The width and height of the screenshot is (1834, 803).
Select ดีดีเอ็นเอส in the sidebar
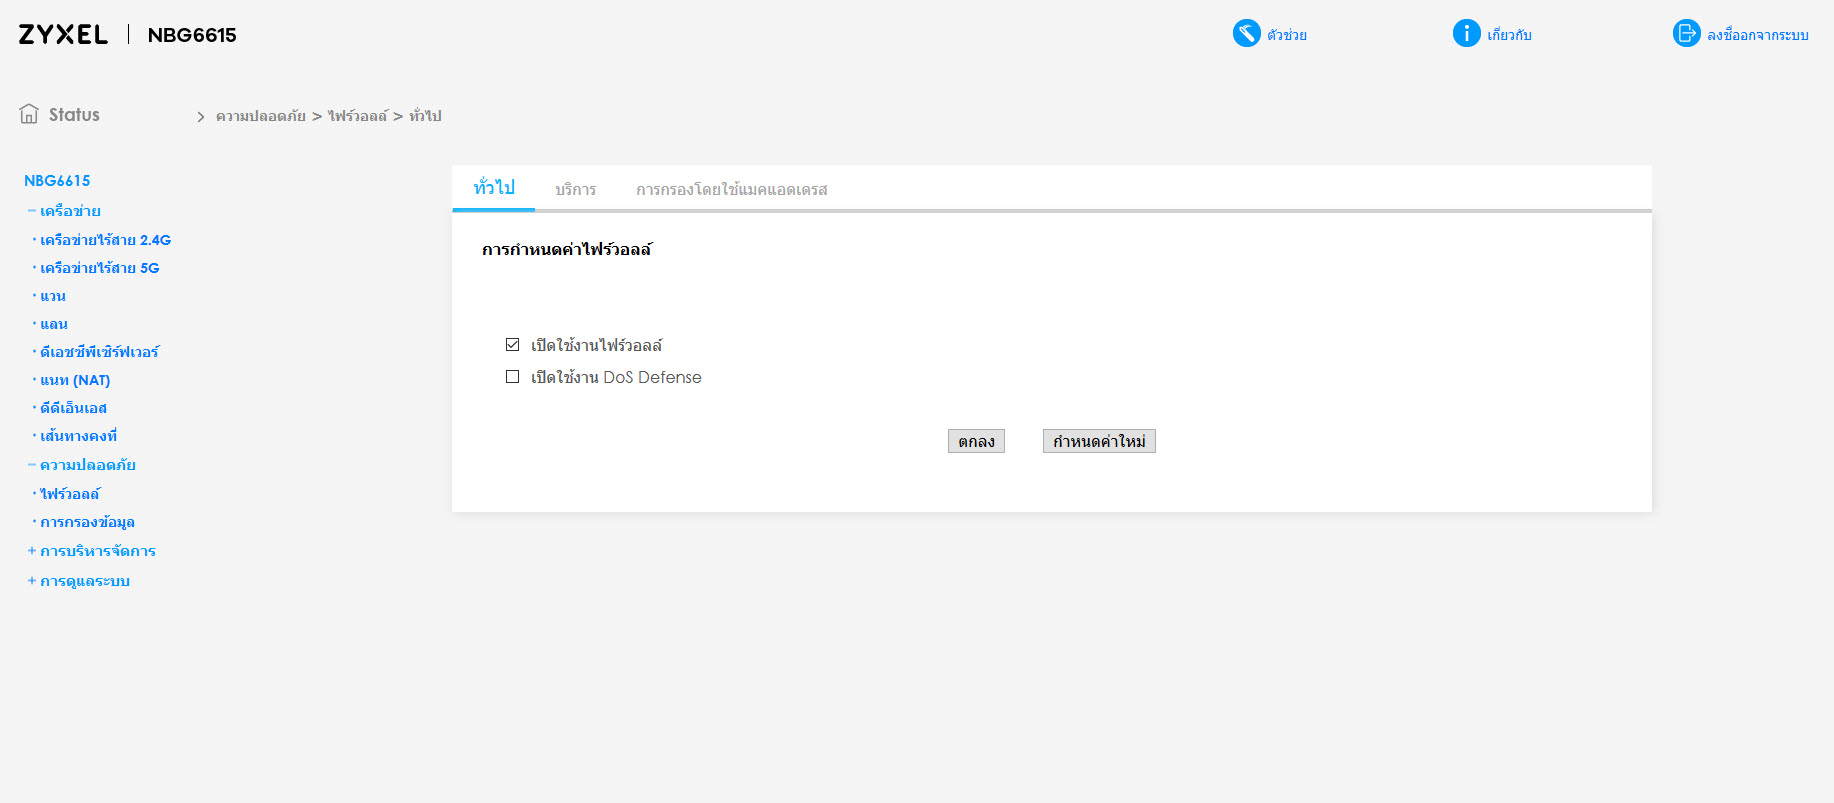[x=73, y=408]
